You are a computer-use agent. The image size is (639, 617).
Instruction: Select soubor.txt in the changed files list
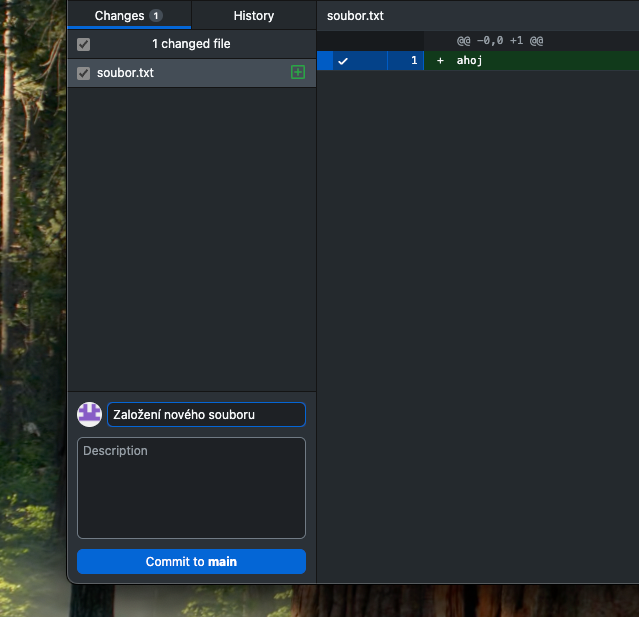pos(192,73)
